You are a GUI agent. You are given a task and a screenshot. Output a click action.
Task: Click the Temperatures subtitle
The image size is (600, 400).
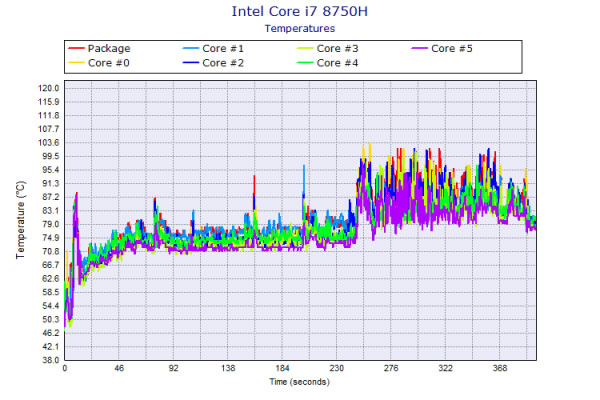(300, 28)
